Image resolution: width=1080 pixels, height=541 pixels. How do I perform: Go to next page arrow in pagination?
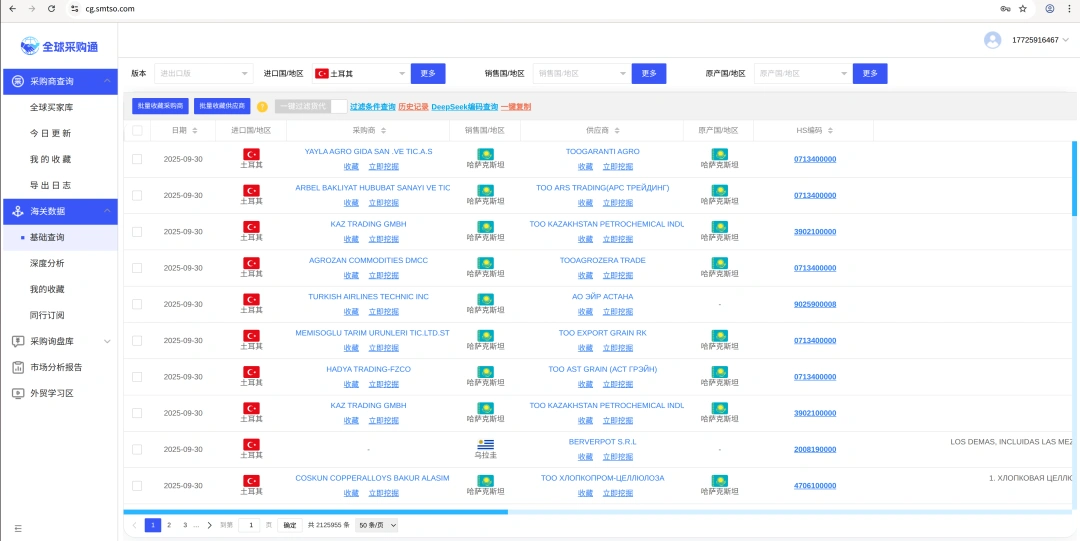coord(209,525)
